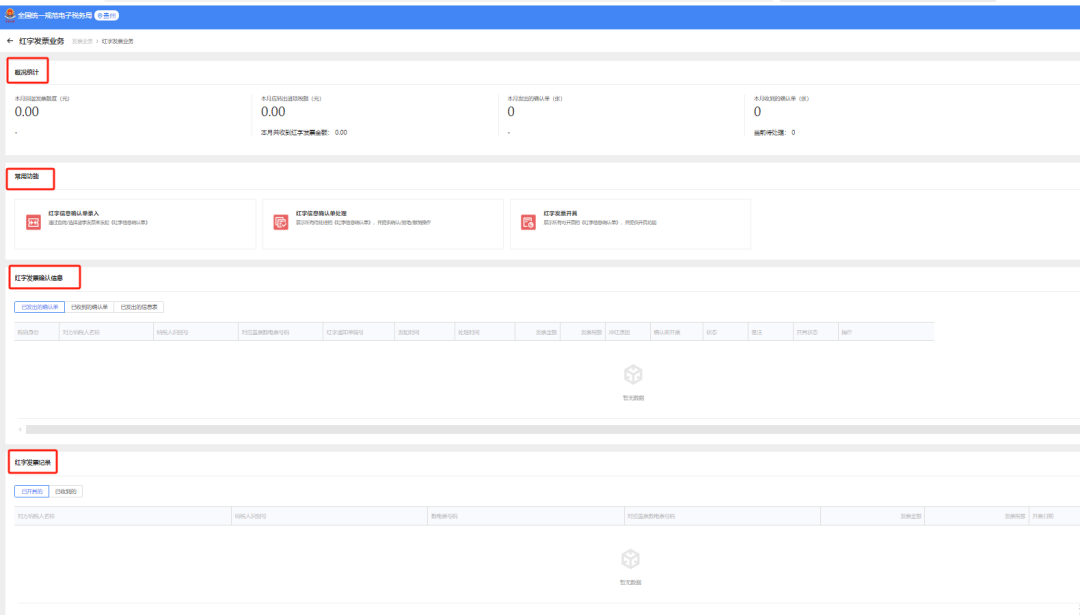The width and height of the screenshot is (1080, 615).
Task: Open the 发票业务 breadcrumb link
Action: (x=82, y=41)
